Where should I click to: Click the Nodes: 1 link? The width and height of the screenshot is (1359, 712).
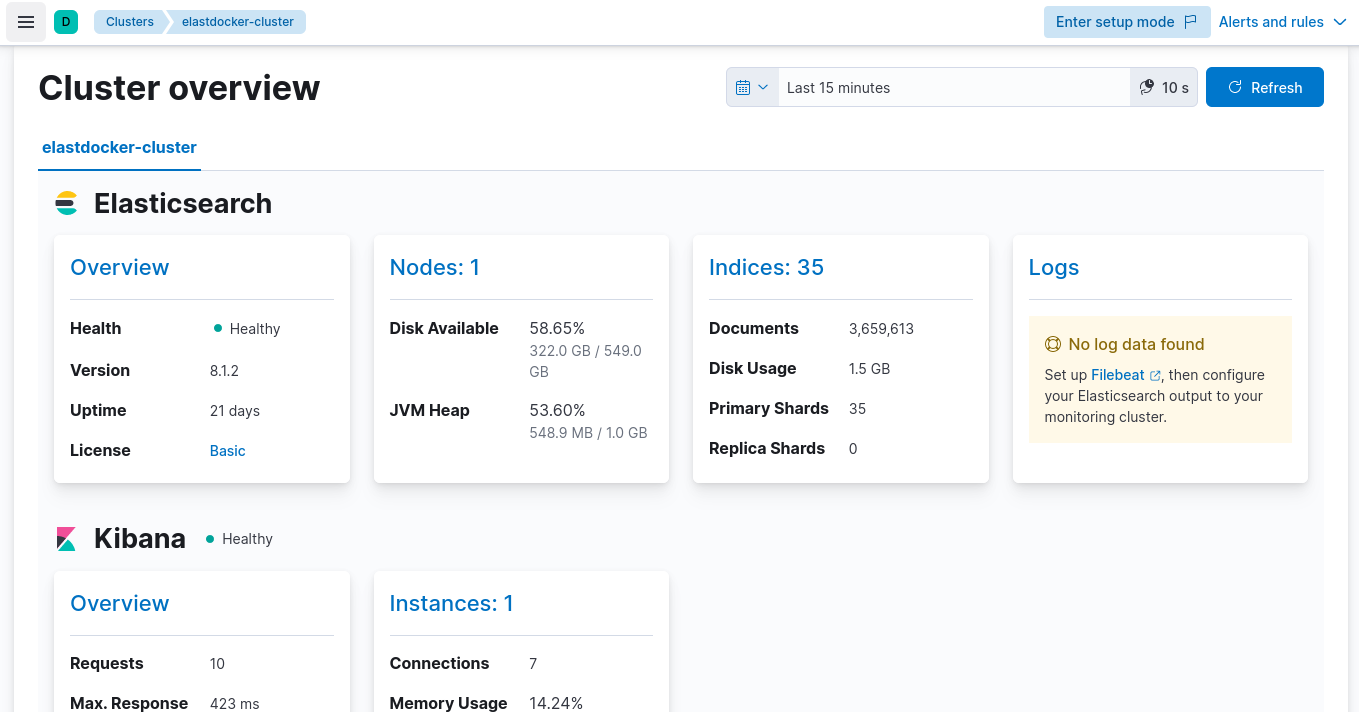coord(434,267)
